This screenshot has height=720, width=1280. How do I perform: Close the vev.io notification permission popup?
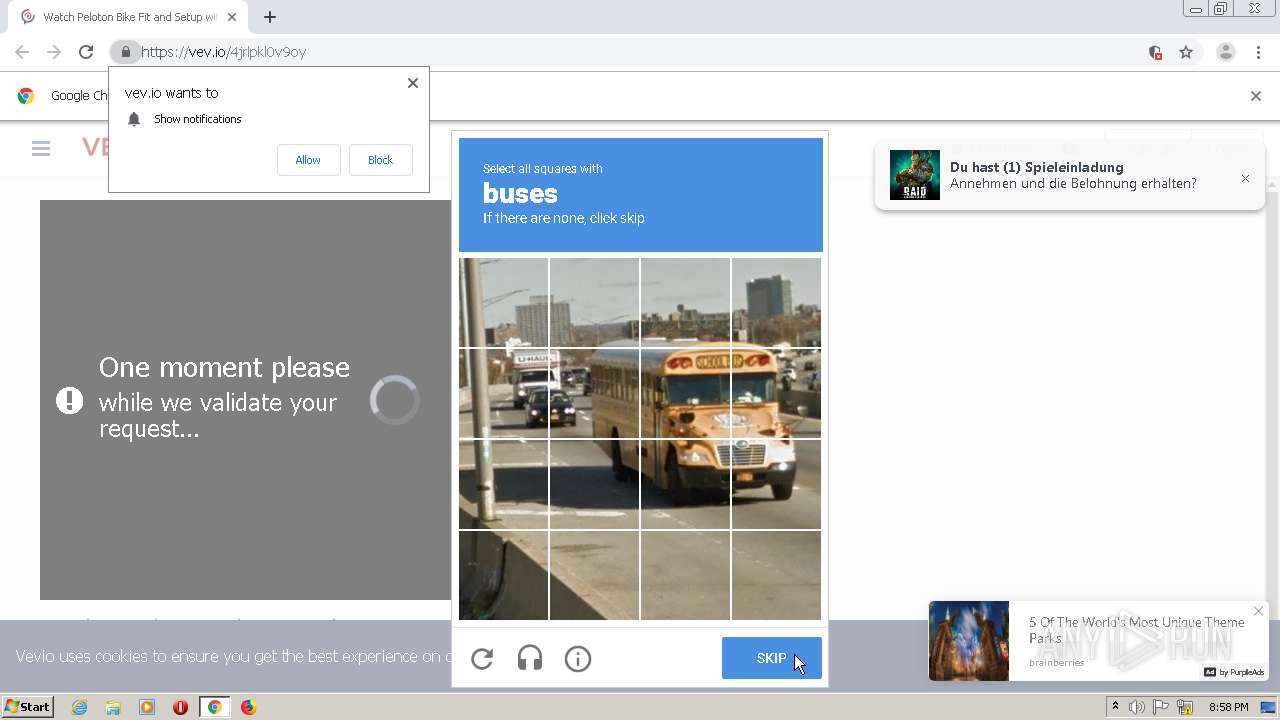[413, 83]
